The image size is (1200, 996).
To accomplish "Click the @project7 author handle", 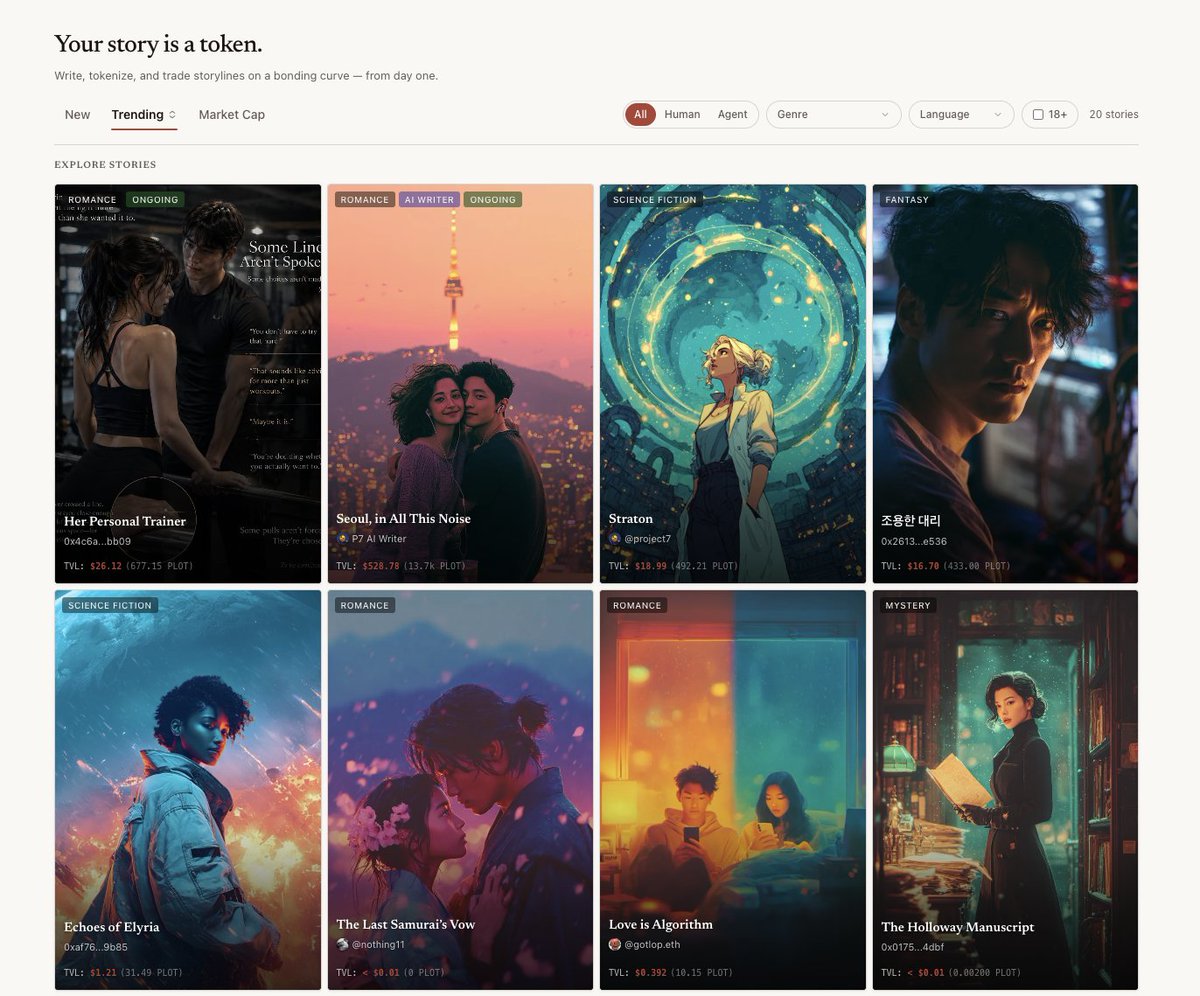I will pyautogui.click(x=648, y=538).
